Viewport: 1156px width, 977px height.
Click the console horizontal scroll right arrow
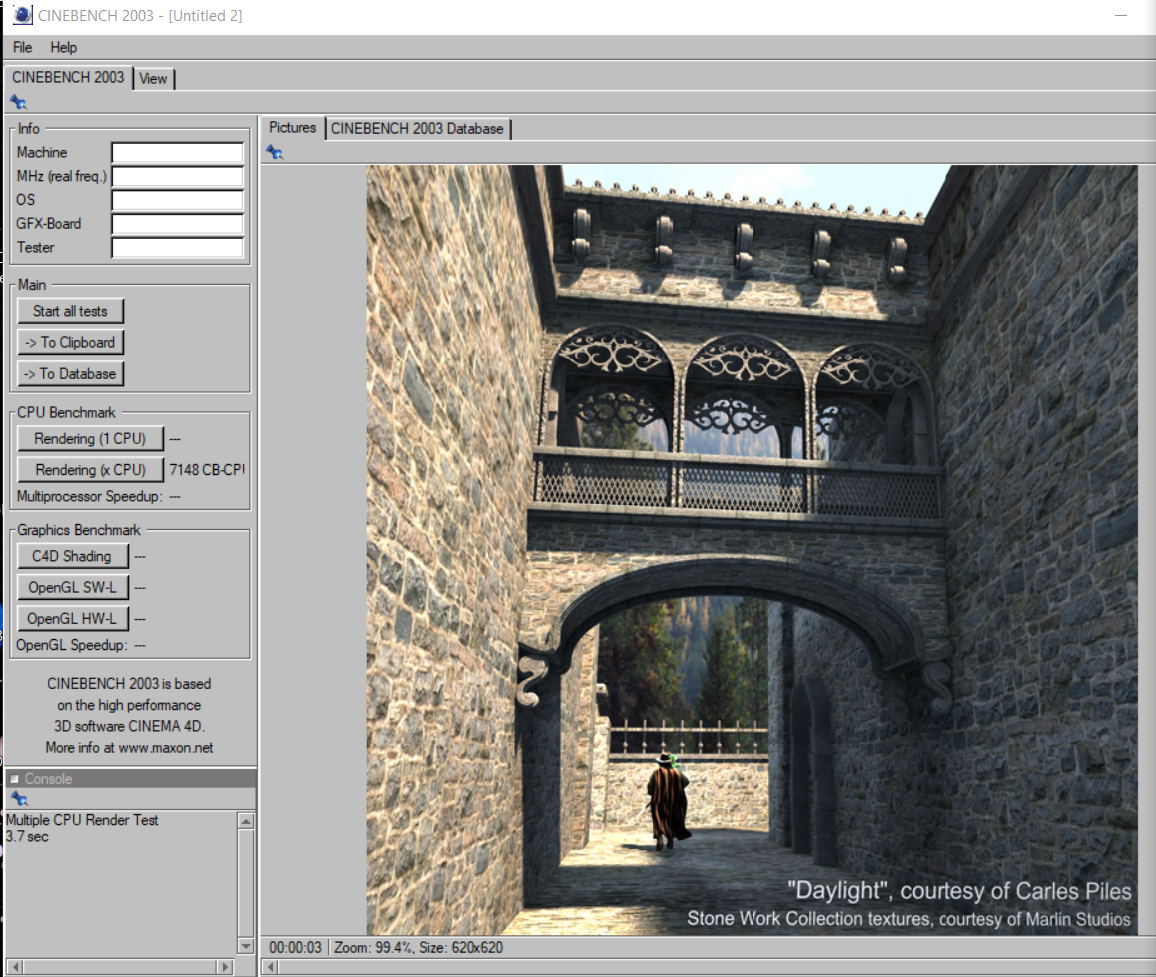[226, 967]
